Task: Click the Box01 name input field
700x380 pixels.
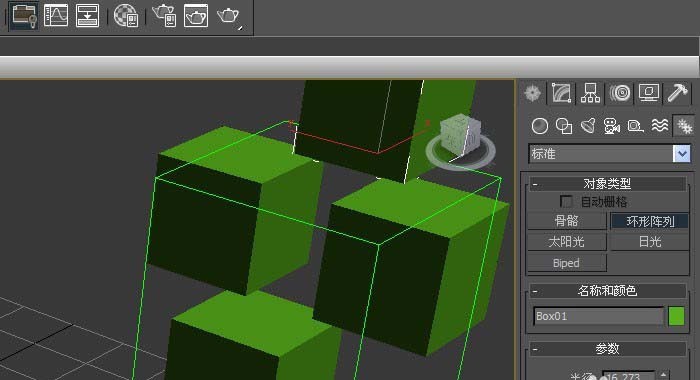Action: coord(599,316)
